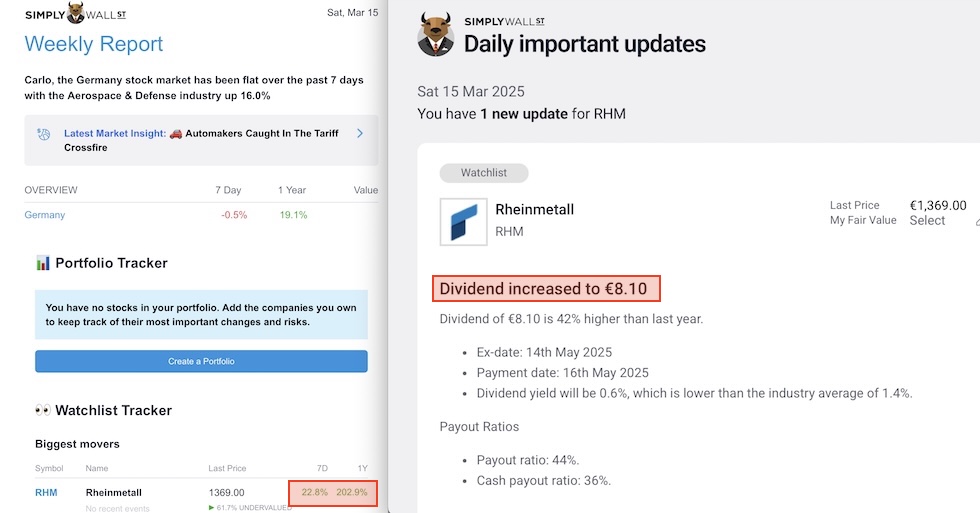Select My Fair Value for Rheinmetall
The image size is (980, 513).
pyautogui.click(x=927, y=221)
